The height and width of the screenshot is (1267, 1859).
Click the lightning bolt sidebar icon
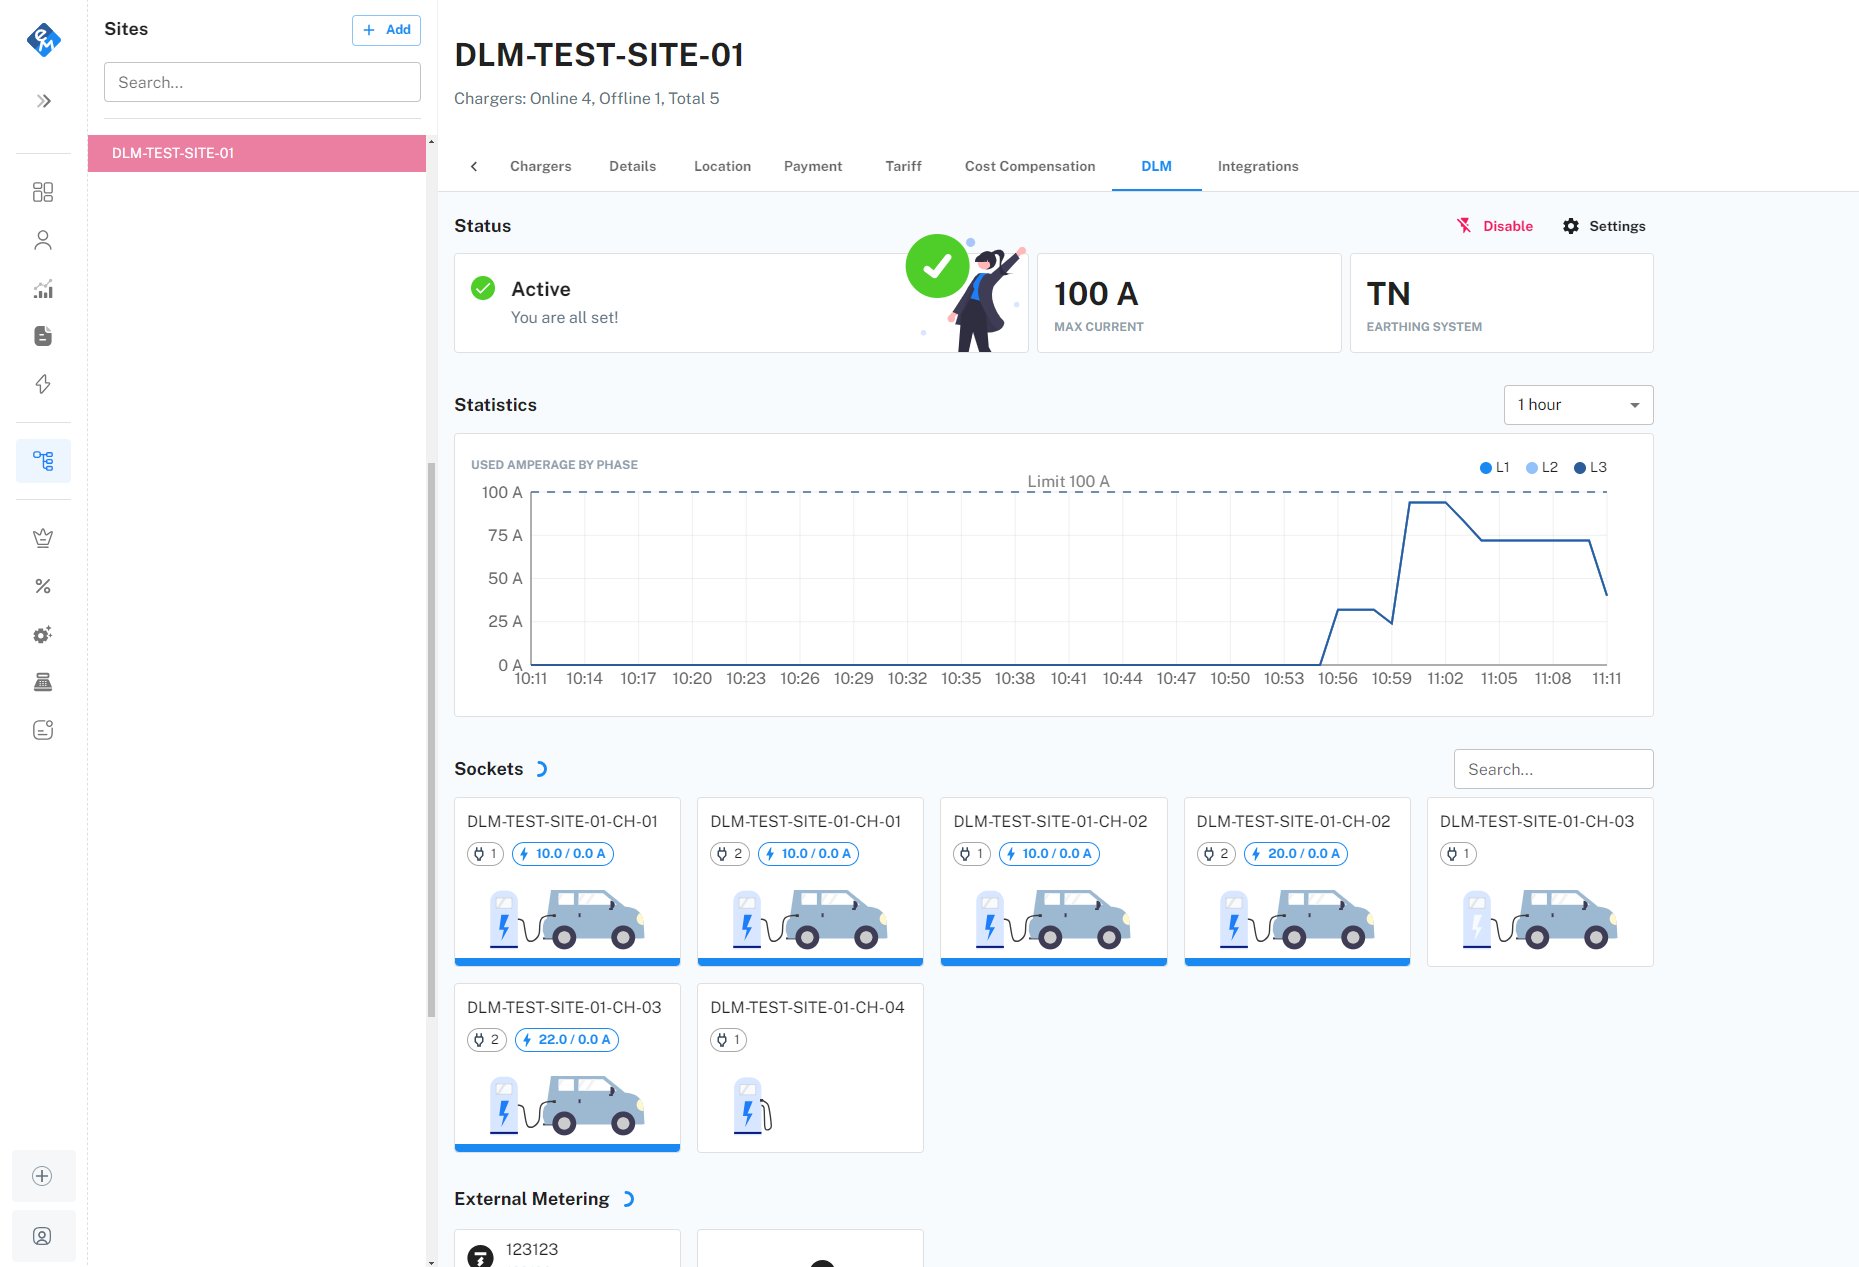coord(43,384)
